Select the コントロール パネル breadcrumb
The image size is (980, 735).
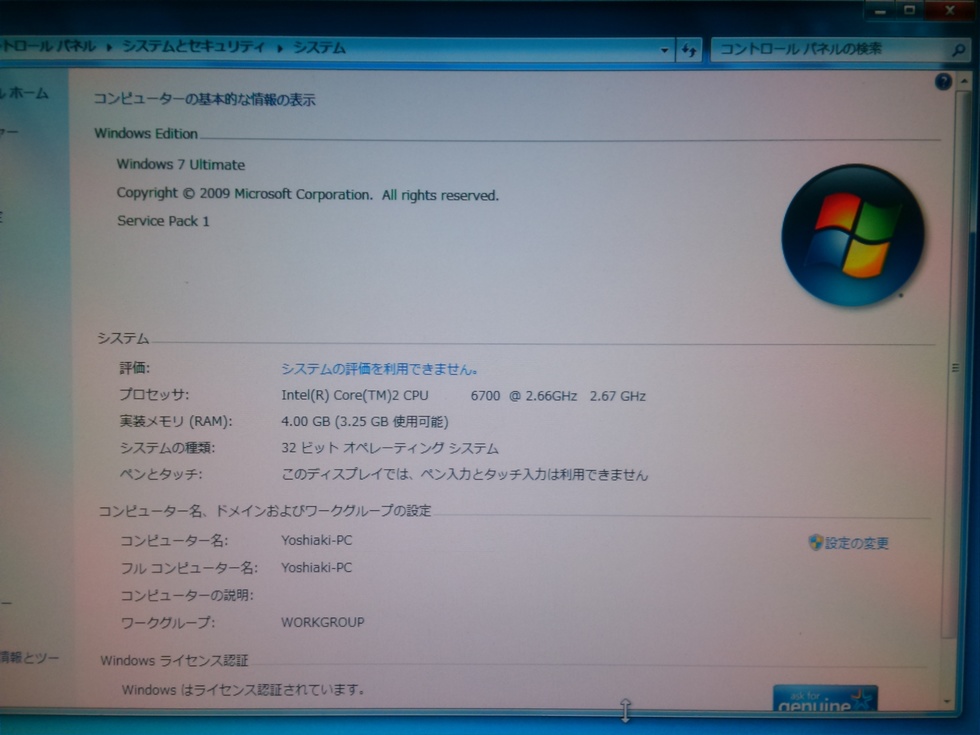(48, 46)
